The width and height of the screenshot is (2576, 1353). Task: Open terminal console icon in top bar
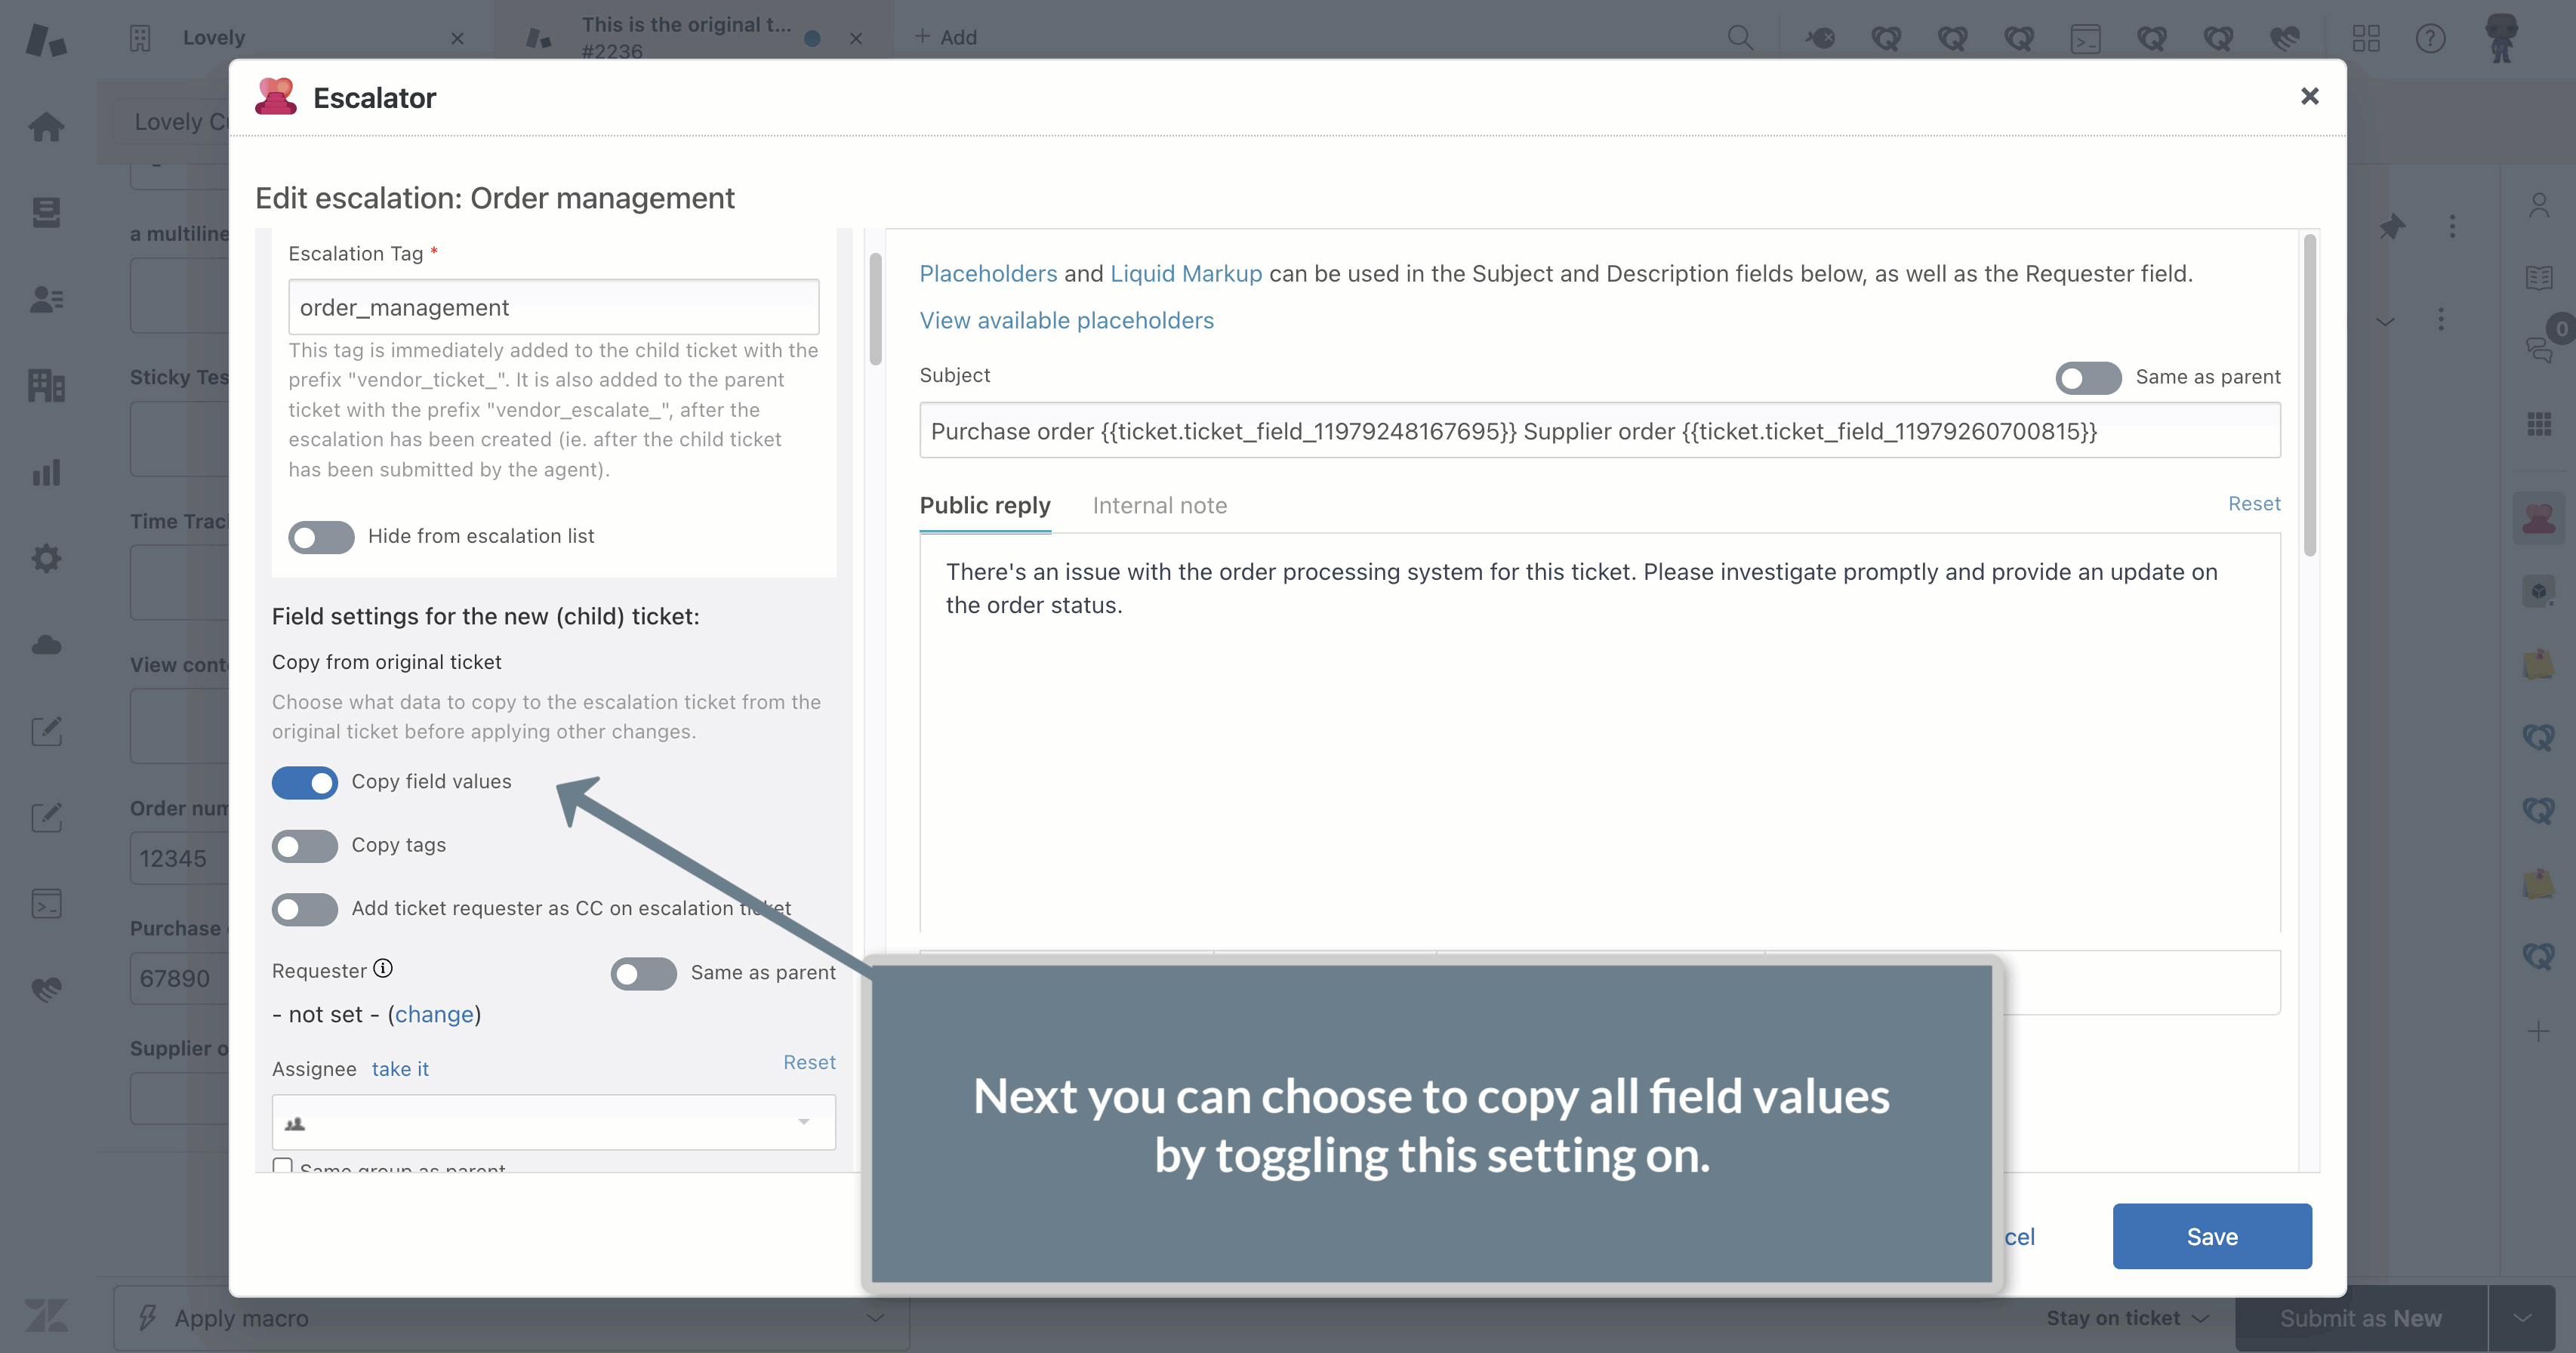(x=2085, y=38)
